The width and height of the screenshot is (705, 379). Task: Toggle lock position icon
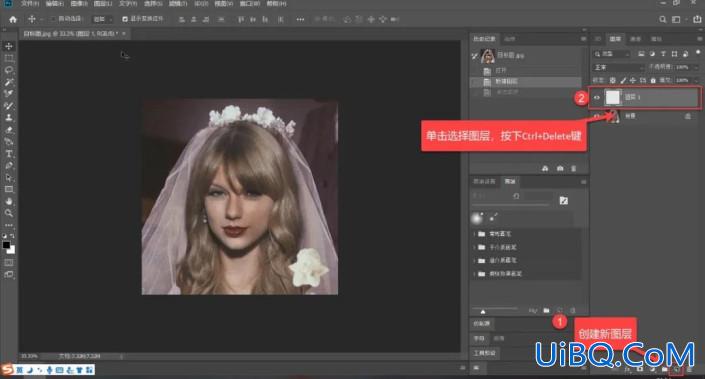633,80
